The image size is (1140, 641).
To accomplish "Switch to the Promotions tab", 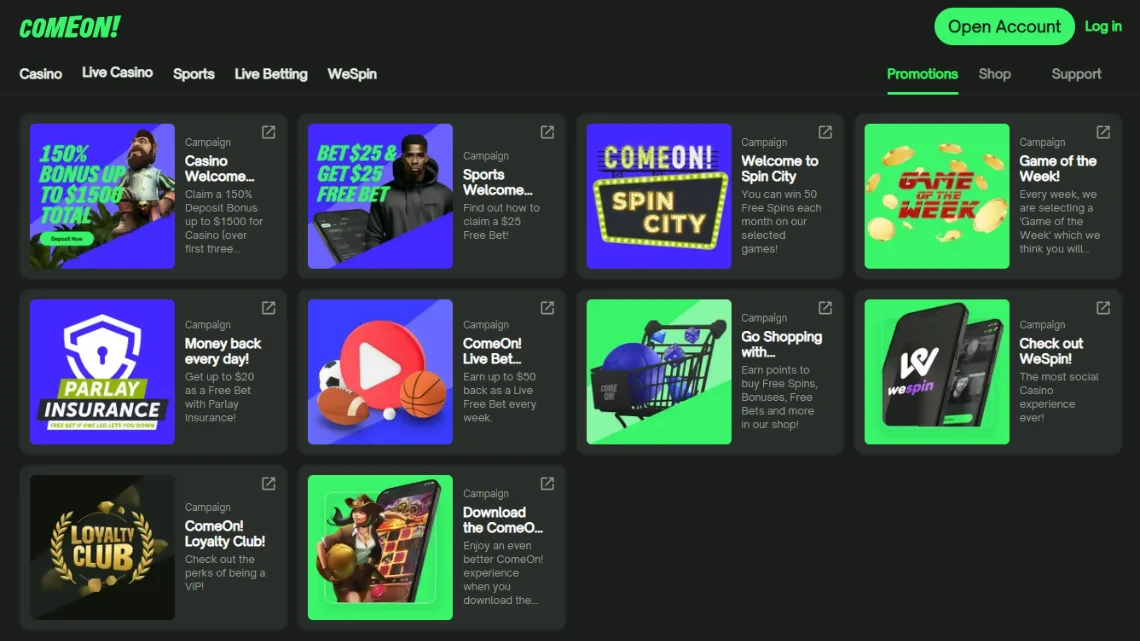I will (922, 74).
